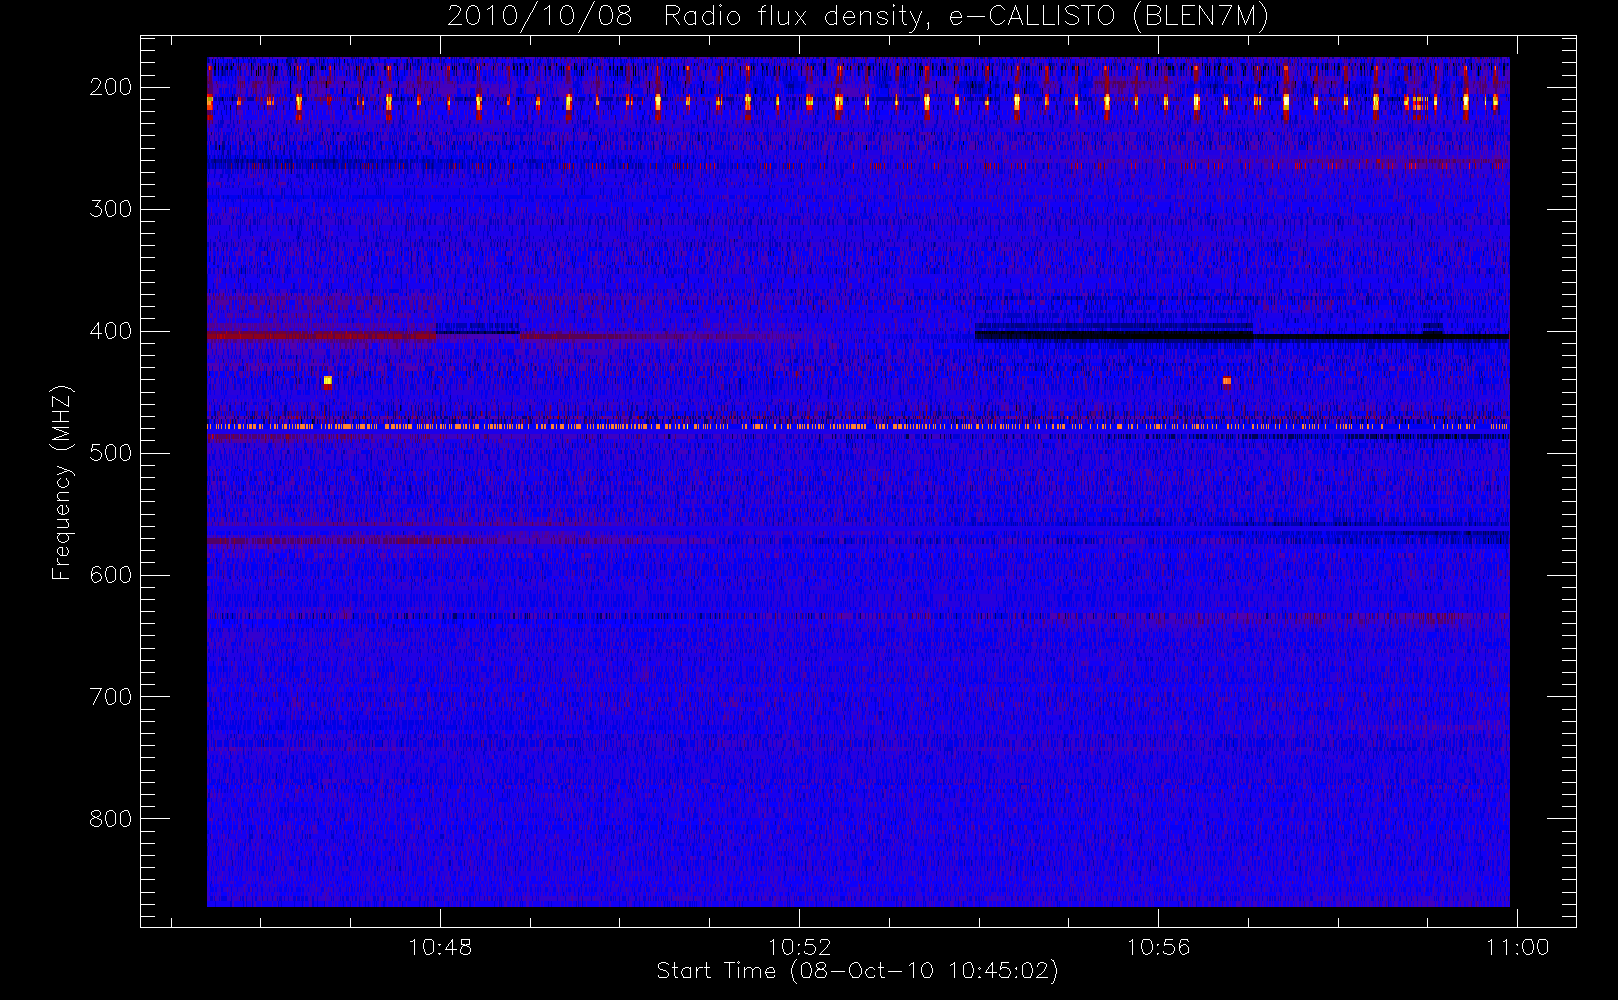Screen dimensions: 1618x1000
Task: Click the 'Start Time (08-Oct-10 10:45:02)' label
Action: (x=857, y=971)
